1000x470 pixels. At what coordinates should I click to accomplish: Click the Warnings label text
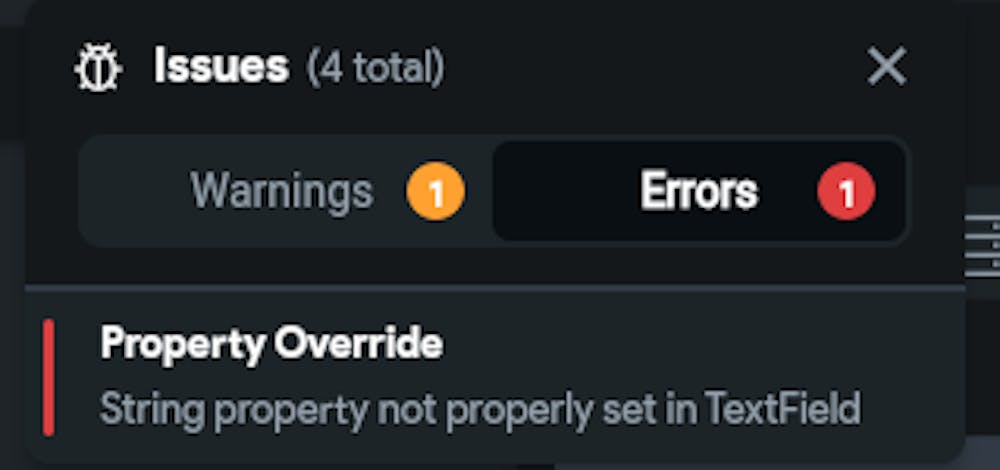click(x=281, y=191)
